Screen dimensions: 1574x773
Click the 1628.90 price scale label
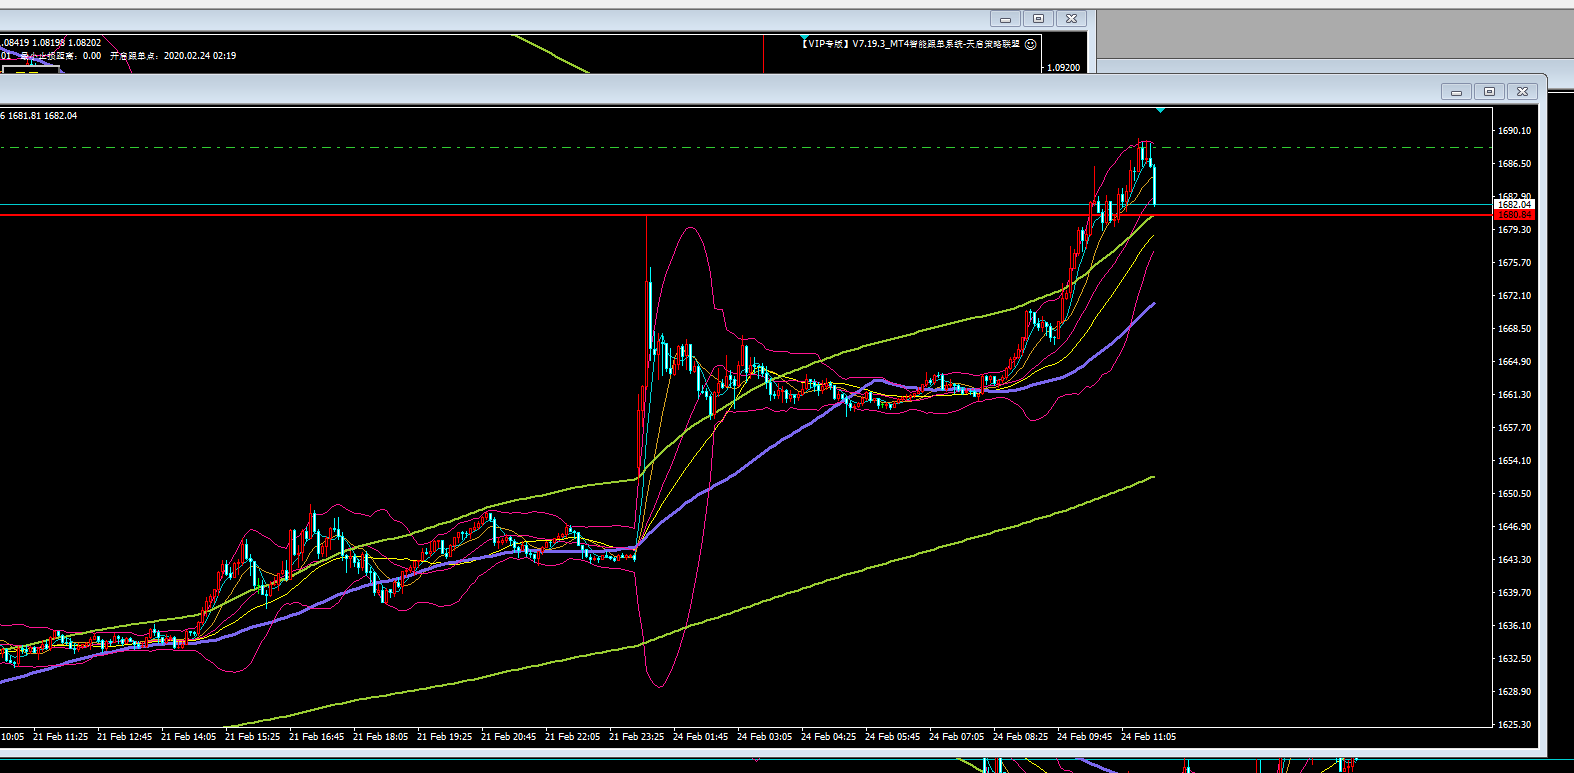1514,692
